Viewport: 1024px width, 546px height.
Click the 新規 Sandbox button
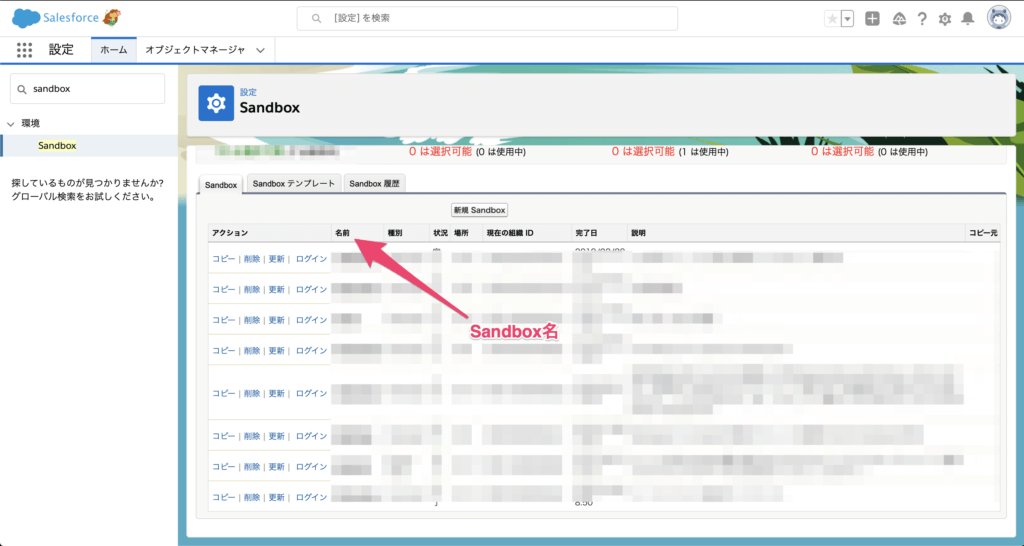coord(480,210)
